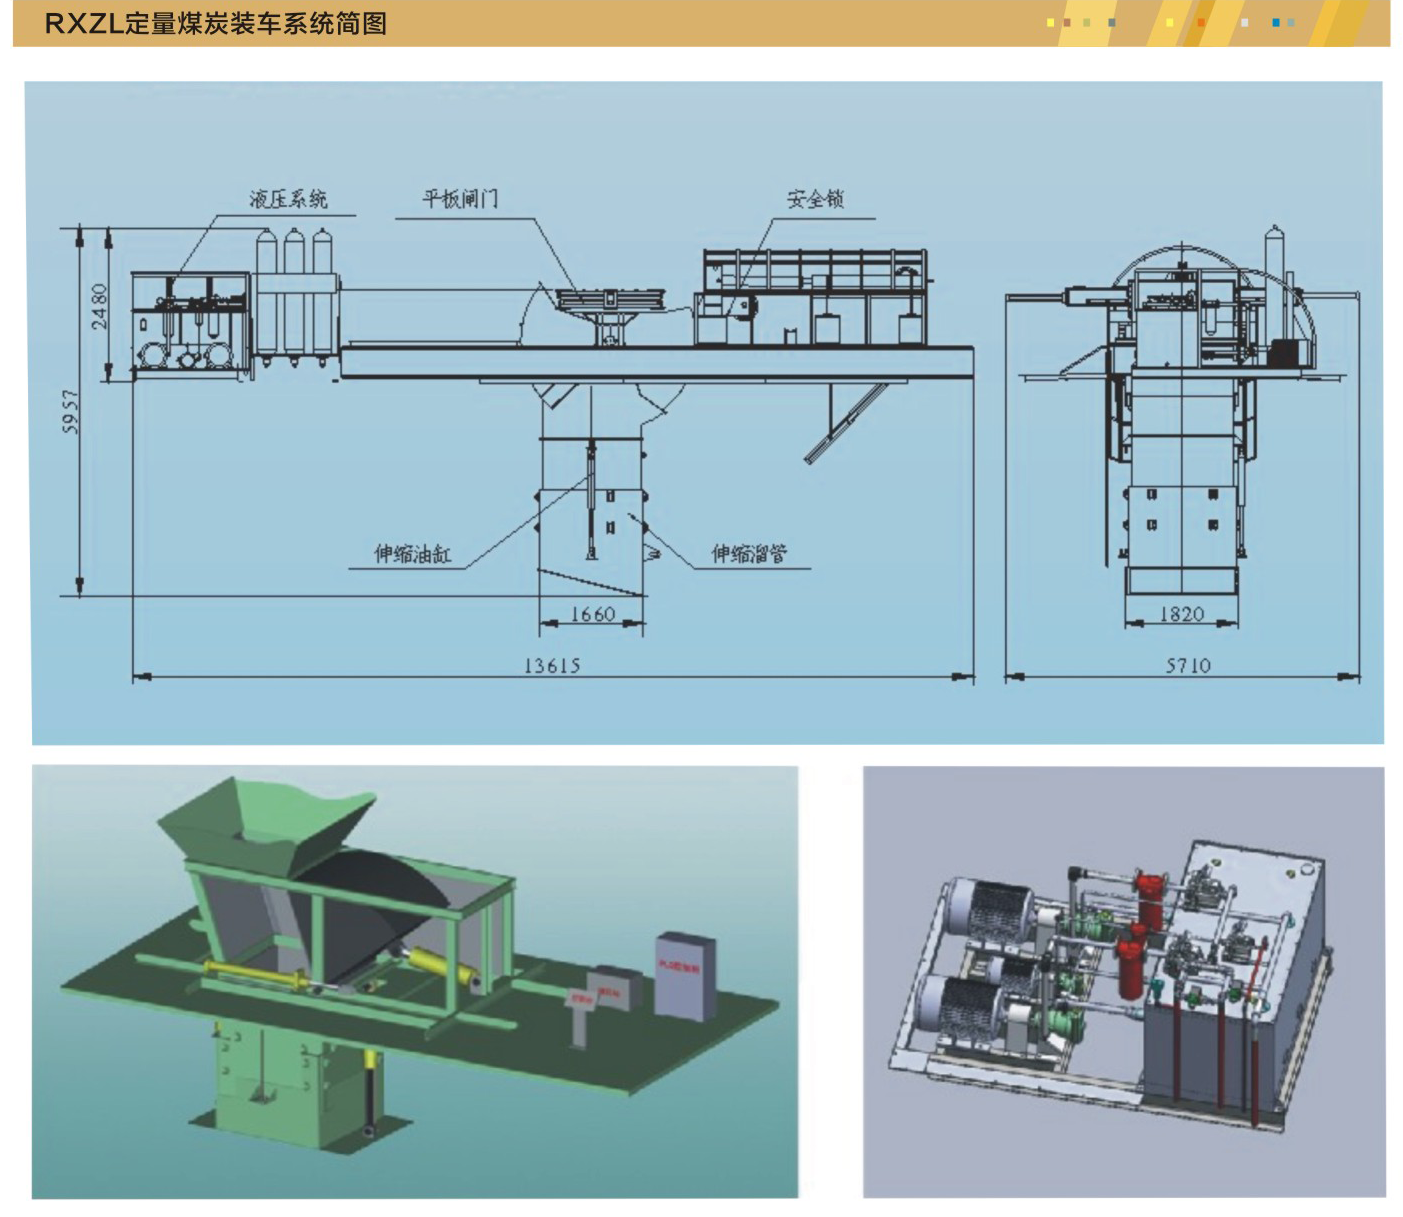Select the 伸缩溜管 callout label

pos(749,553)
